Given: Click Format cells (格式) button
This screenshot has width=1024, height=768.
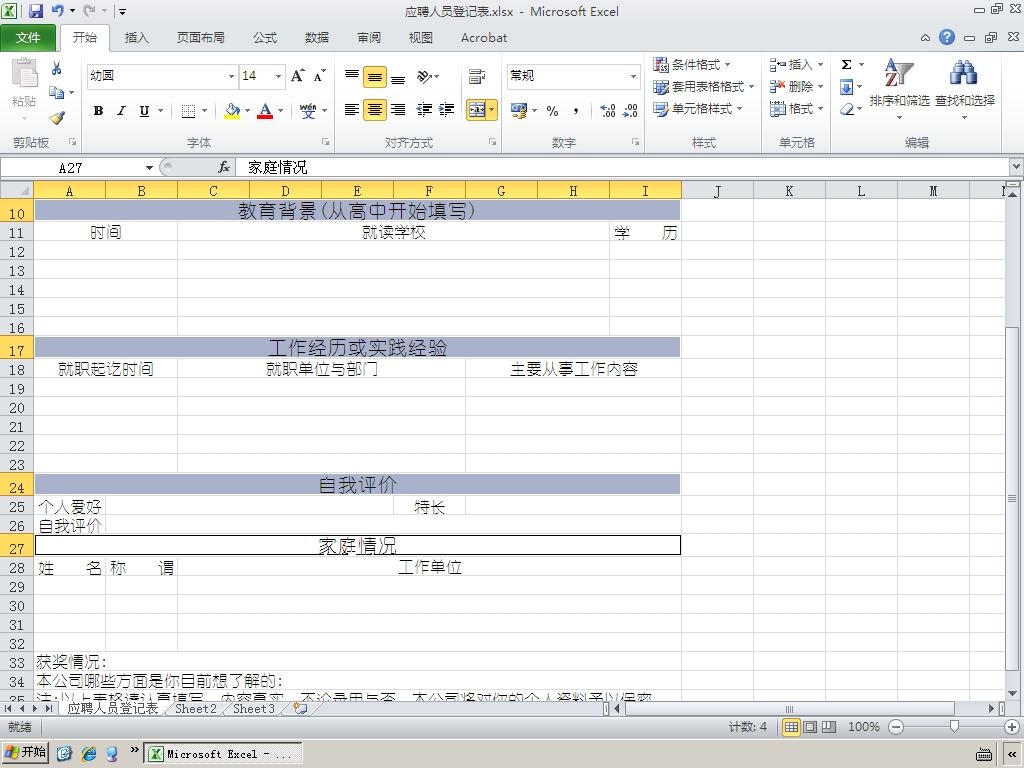Looking at the screenshot, I should coord(796,108).
